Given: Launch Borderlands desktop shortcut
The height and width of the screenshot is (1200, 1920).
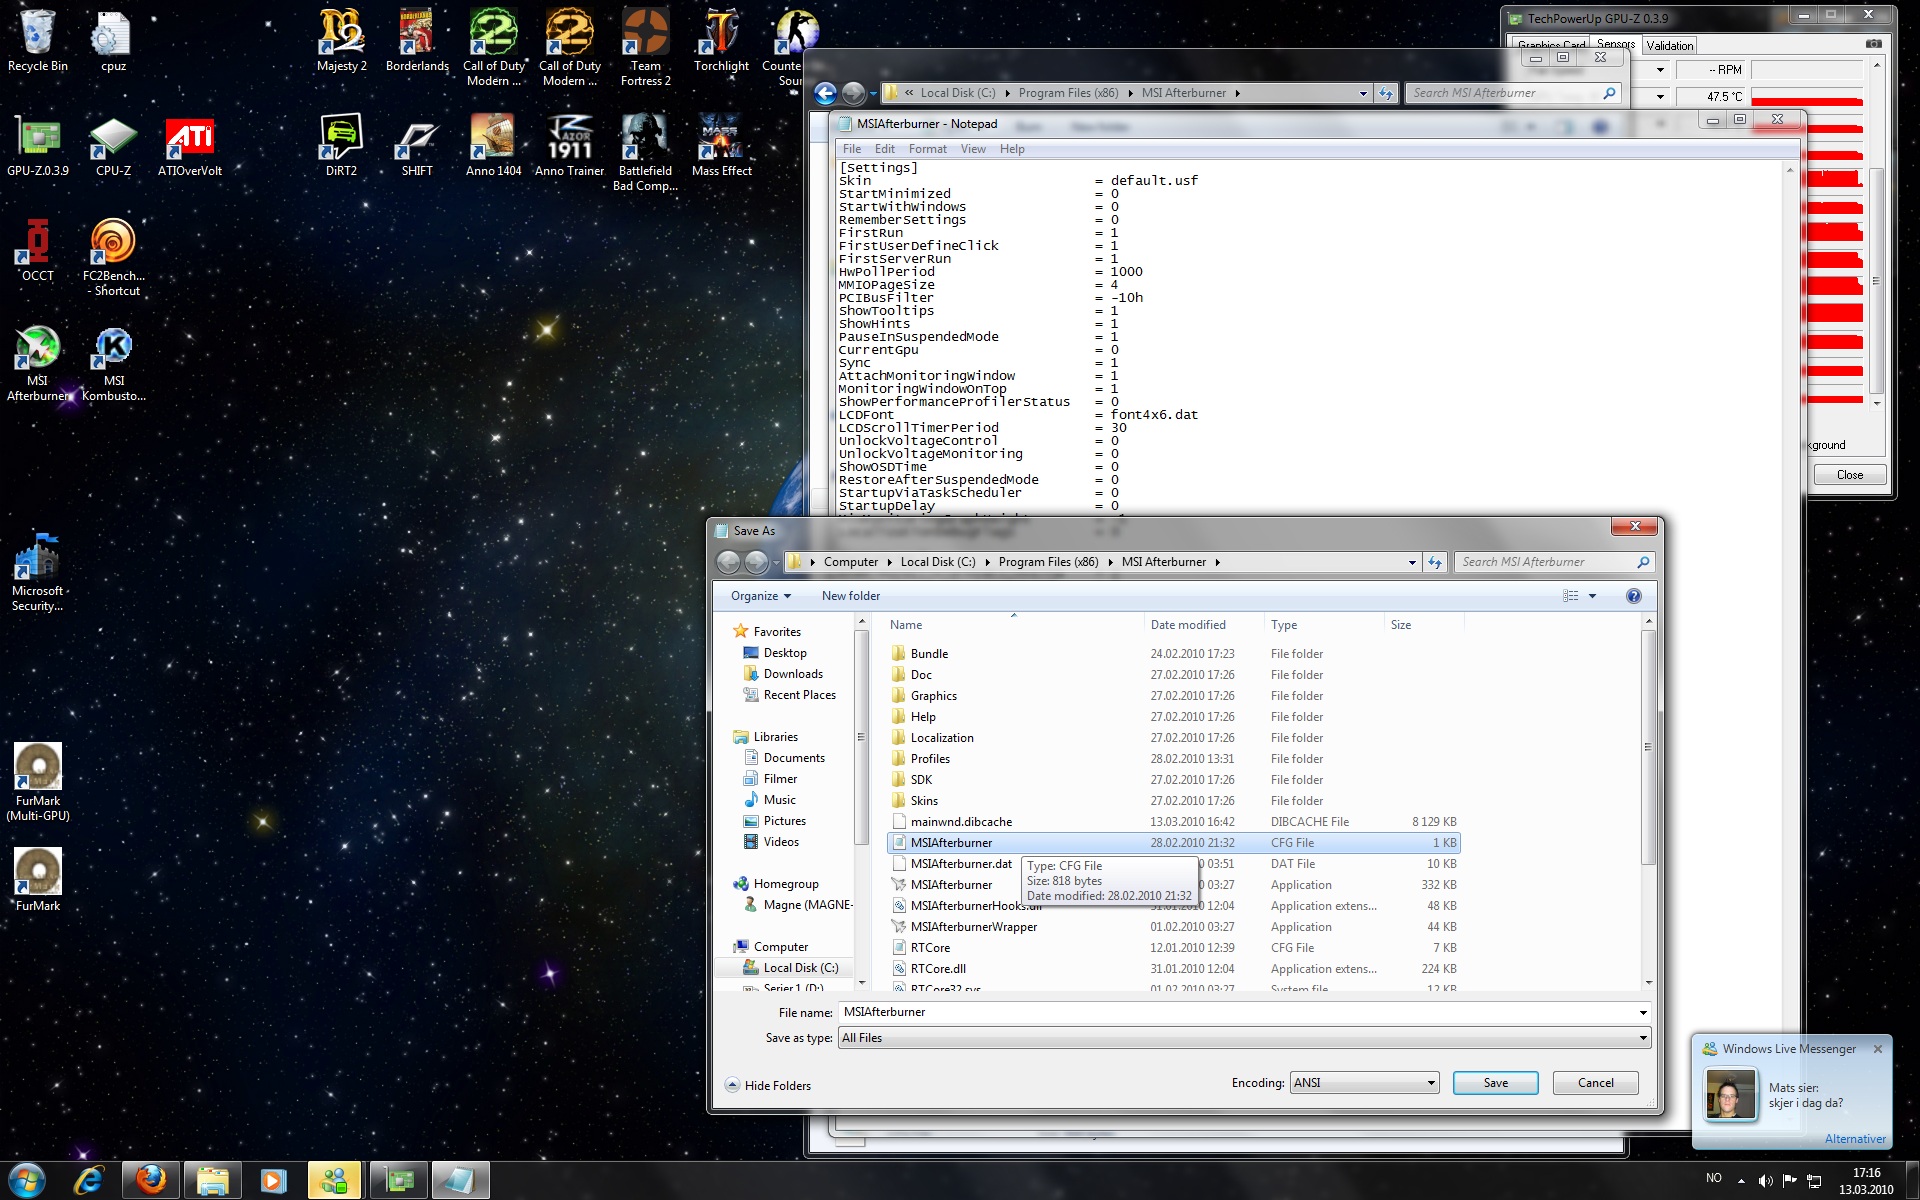Looking at the screenshot, I should 417,40.
